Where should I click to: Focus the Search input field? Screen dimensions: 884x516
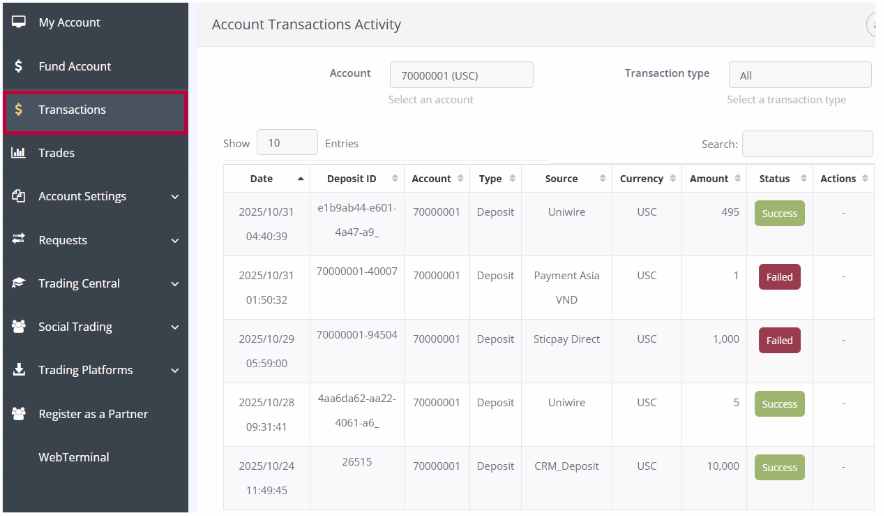tap(806, 144)
